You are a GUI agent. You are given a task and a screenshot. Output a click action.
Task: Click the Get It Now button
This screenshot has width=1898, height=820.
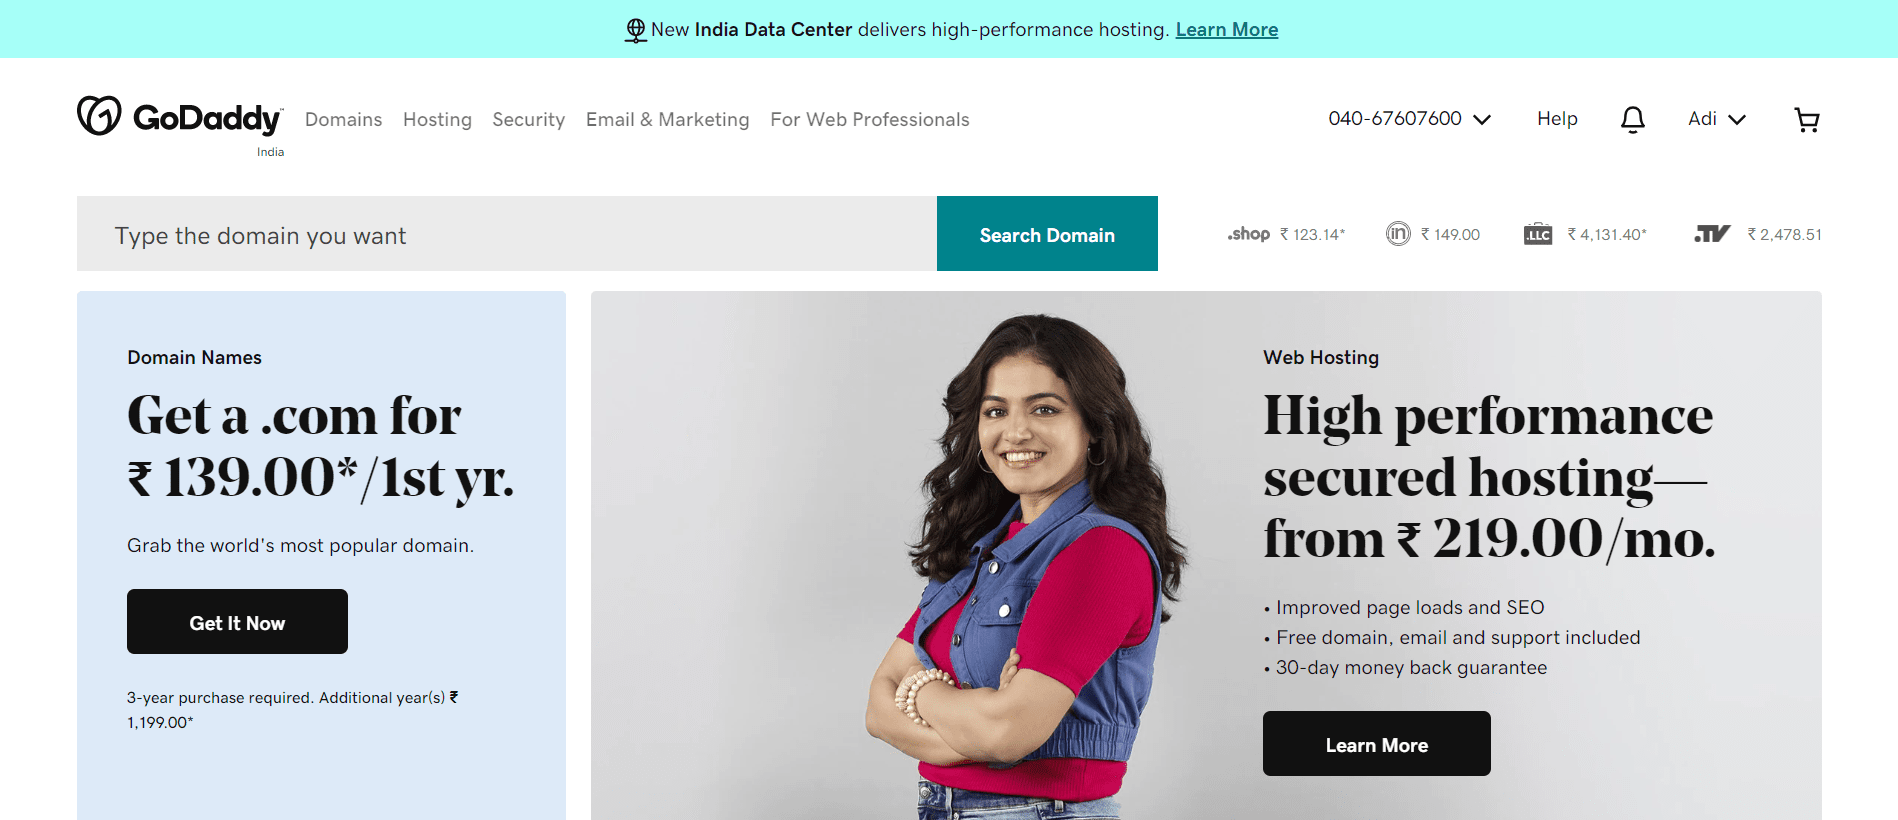click(x=237, y=622)
